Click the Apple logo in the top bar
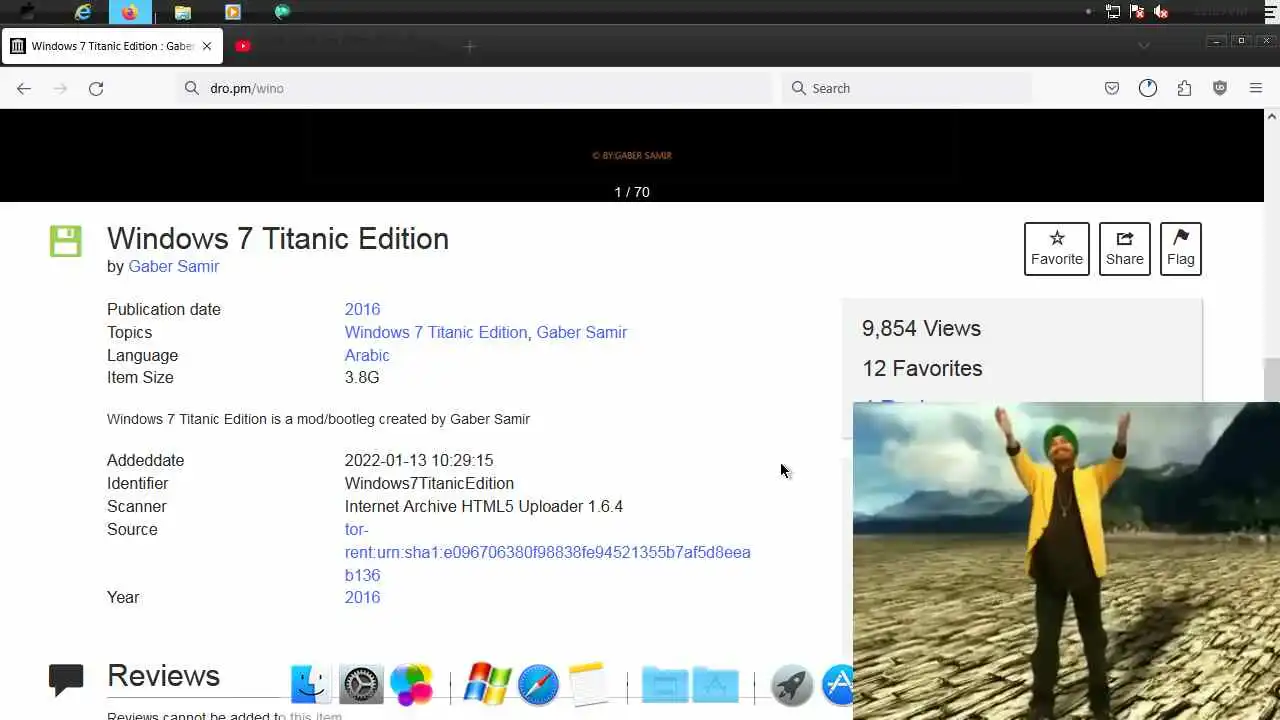The height and width of the screenshot is (720, 1280). tap(27, 12)
